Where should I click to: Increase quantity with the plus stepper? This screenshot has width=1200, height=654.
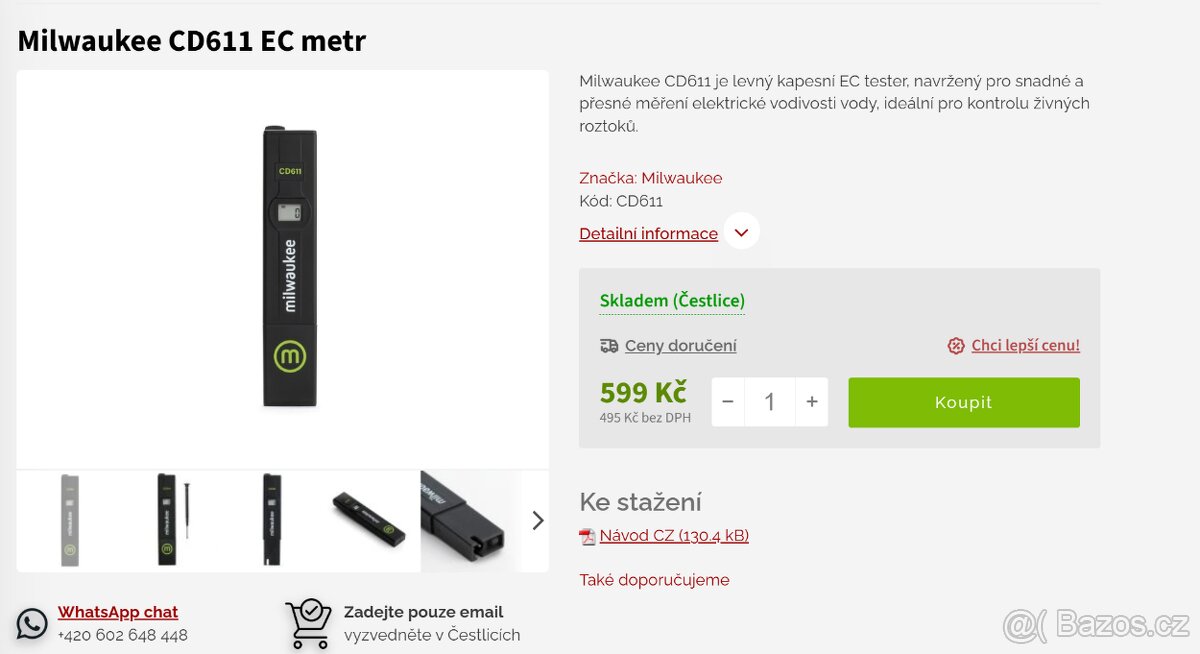click(811, 401)
